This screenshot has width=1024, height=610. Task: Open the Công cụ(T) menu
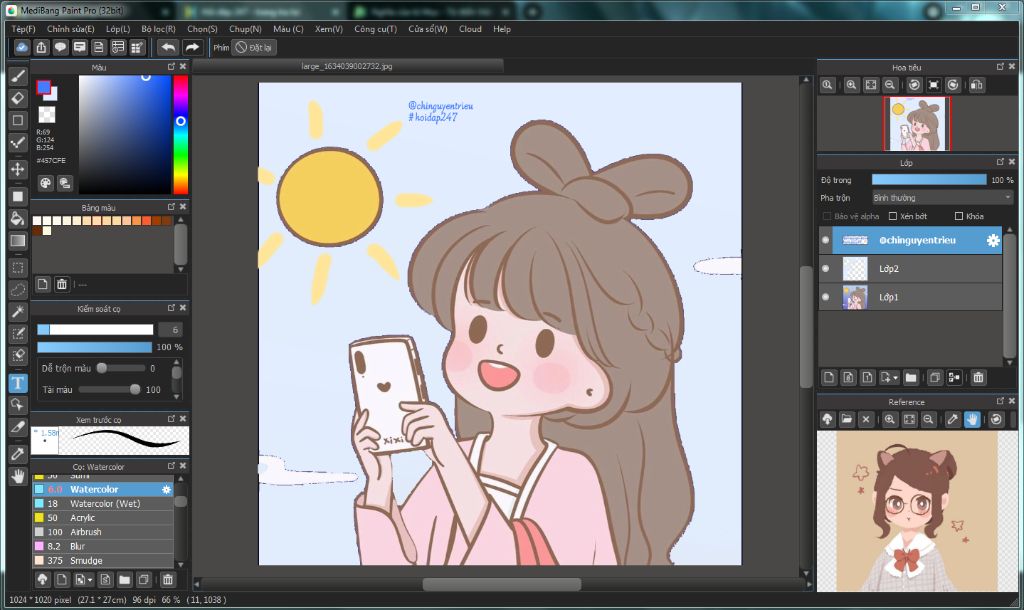point(376,29)
